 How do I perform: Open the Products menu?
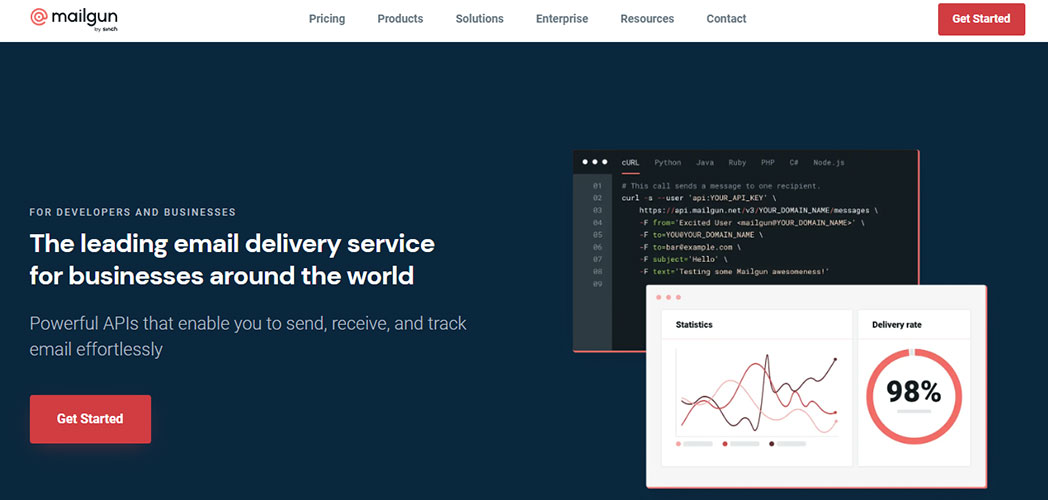[400, 19]
